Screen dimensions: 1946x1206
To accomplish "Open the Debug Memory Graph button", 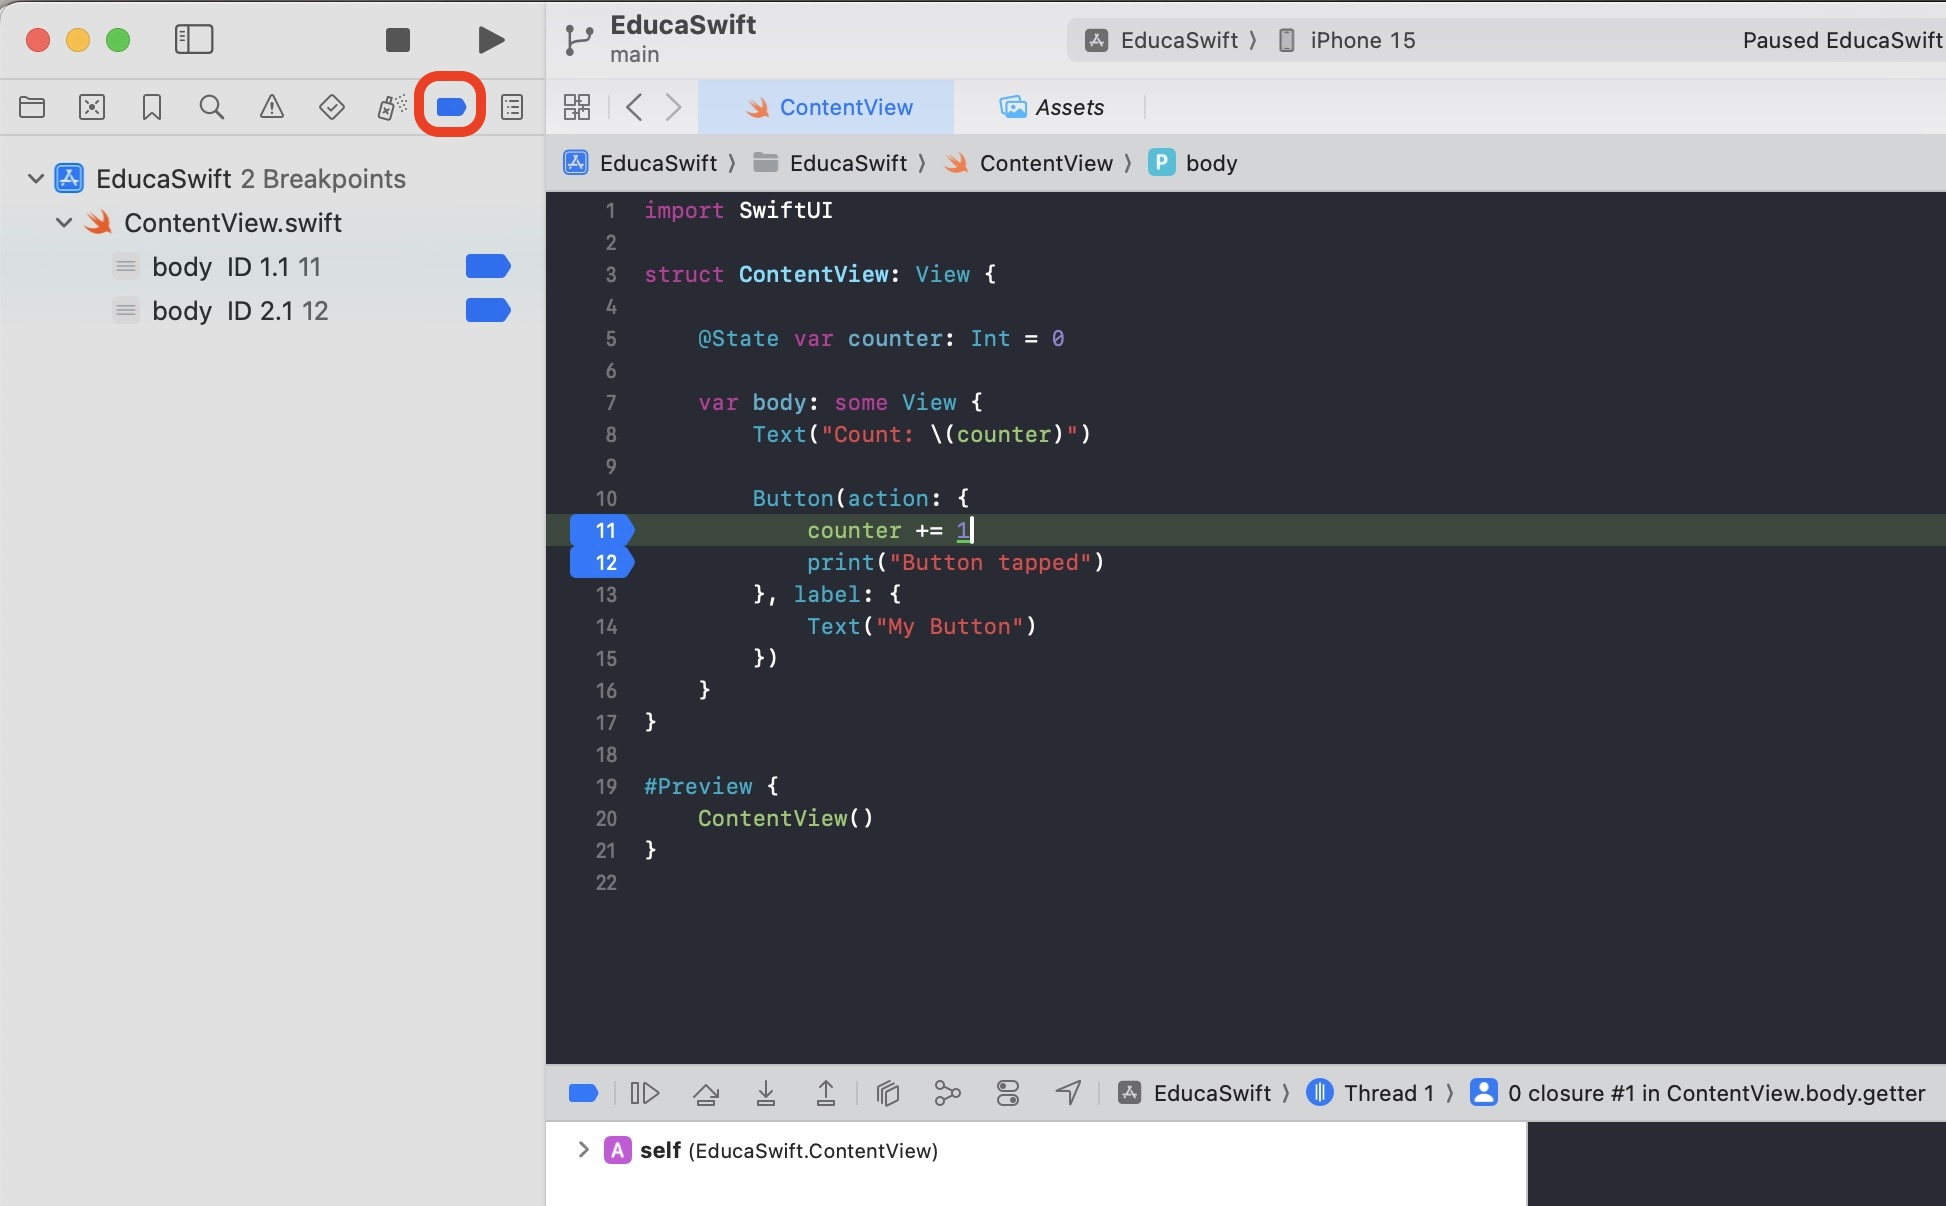I will [x=947, y=1093].
